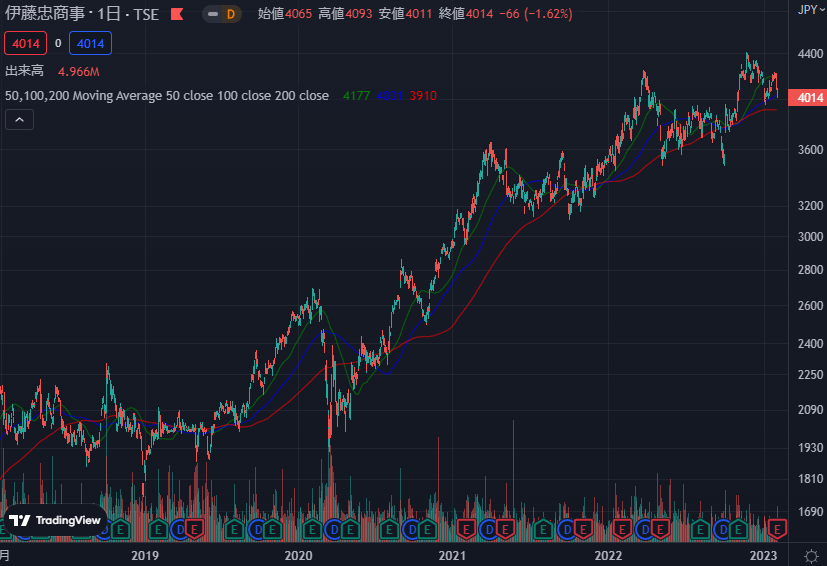Click the 3000 price axis label
Viewport: 827px width, 566px height.
point(810,237)
